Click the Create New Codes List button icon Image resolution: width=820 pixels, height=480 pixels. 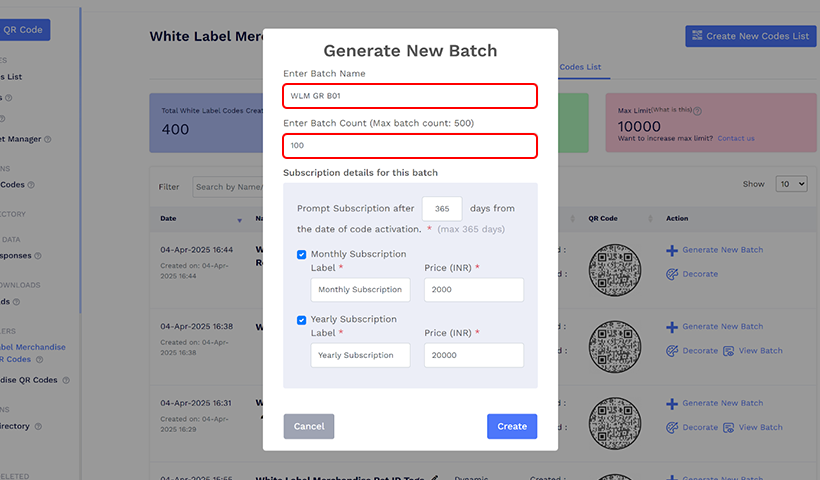coord(696,36)
